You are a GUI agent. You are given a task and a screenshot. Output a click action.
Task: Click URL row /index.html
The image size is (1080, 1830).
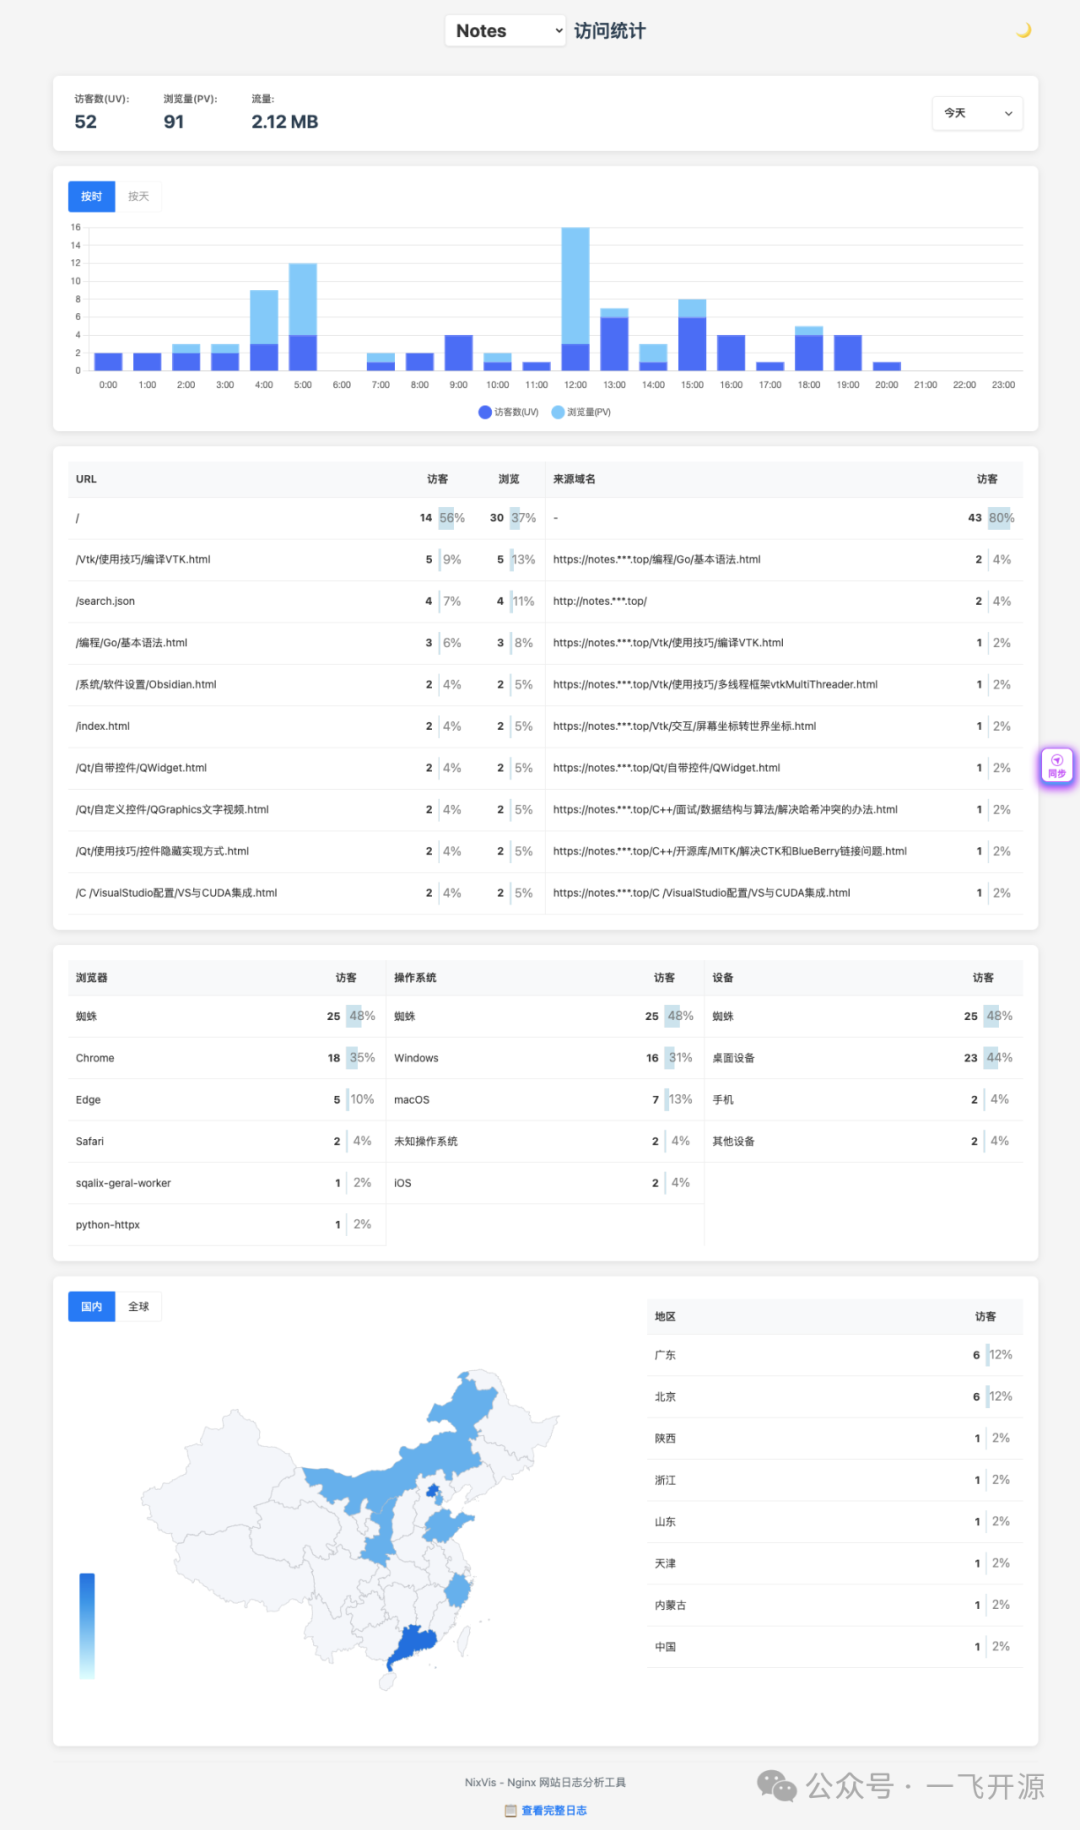point(306,726)
